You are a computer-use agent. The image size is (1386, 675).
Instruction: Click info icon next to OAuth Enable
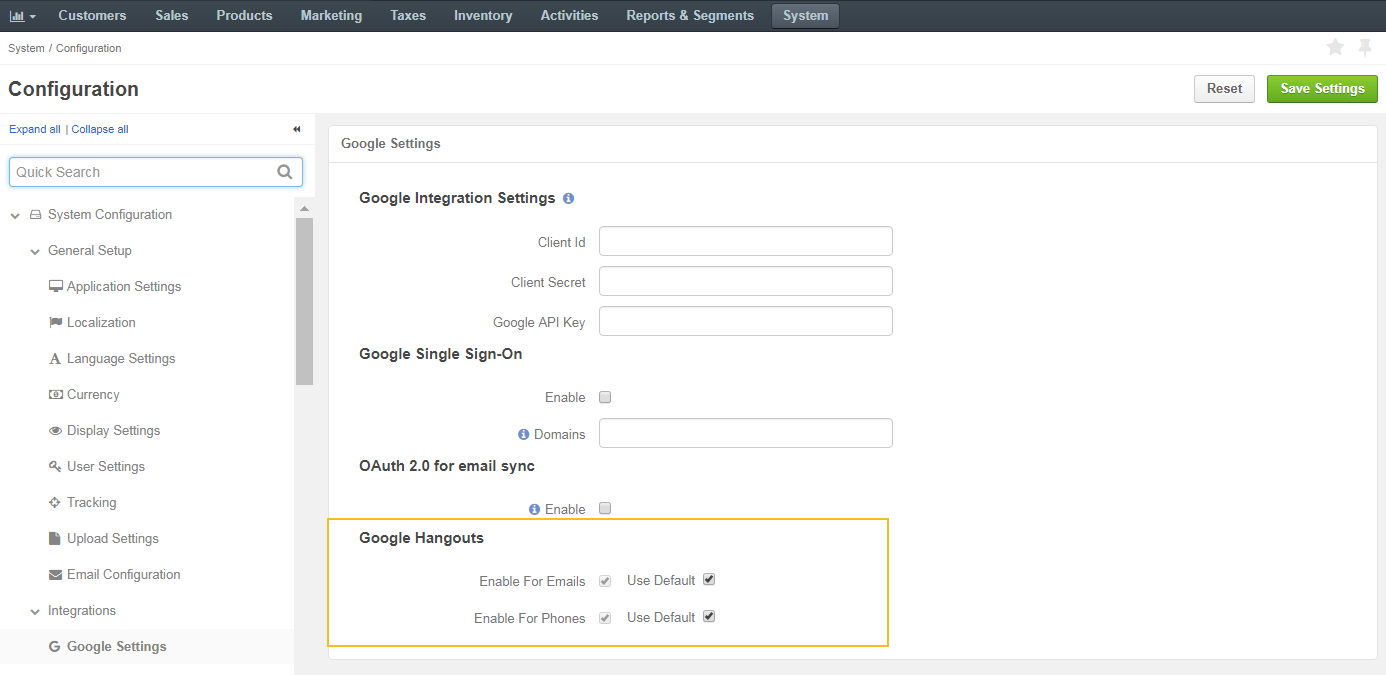[534, 509]
